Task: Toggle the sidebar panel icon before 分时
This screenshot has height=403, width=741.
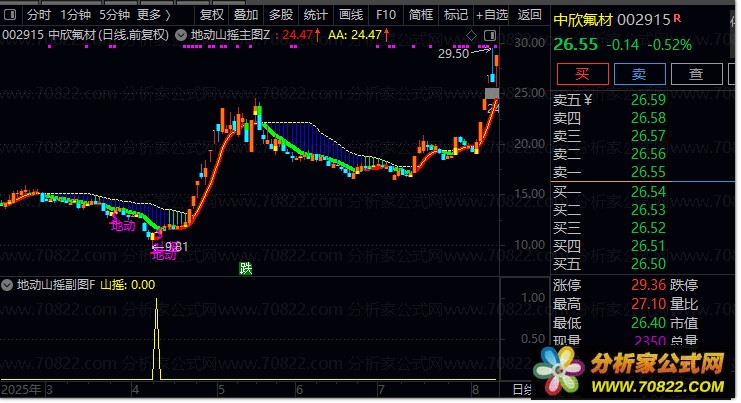Action: [x=10, y=15]
